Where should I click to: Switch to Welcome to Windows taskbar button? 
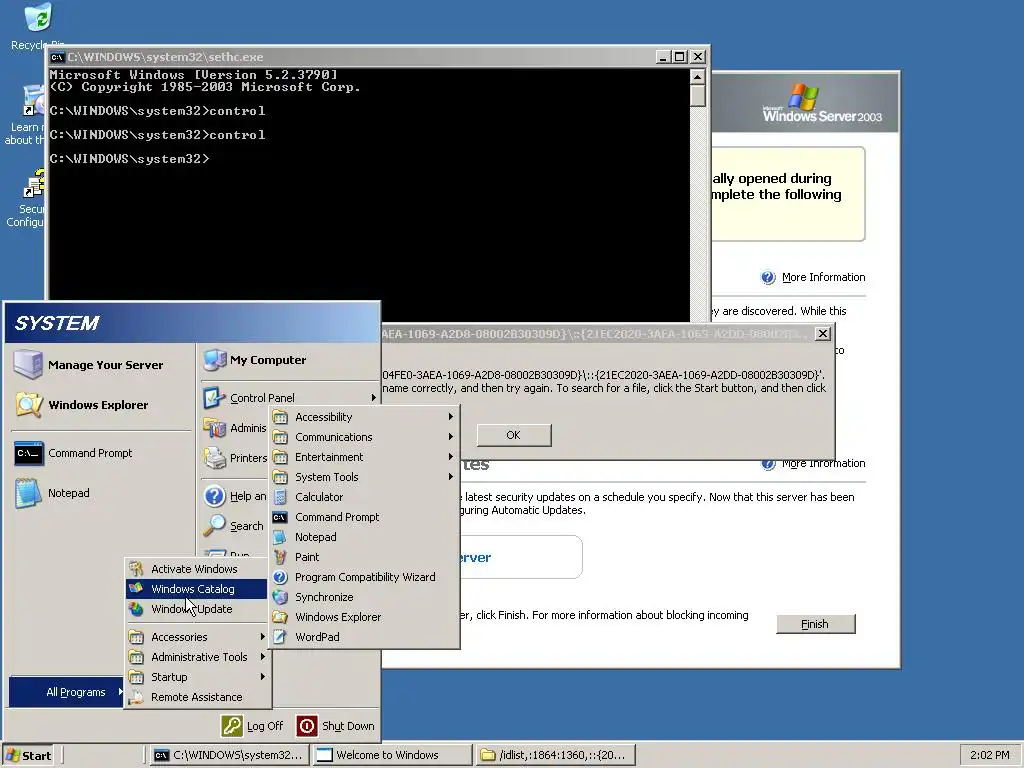(x=392, y=756)
